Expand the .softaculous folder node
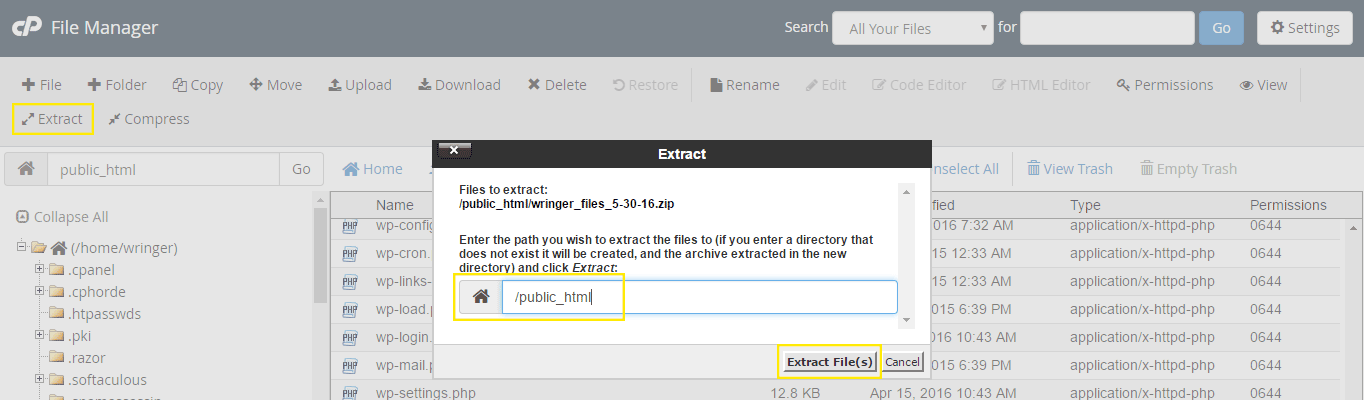The height and width of the screenshot is (400, 1364). 40,379
